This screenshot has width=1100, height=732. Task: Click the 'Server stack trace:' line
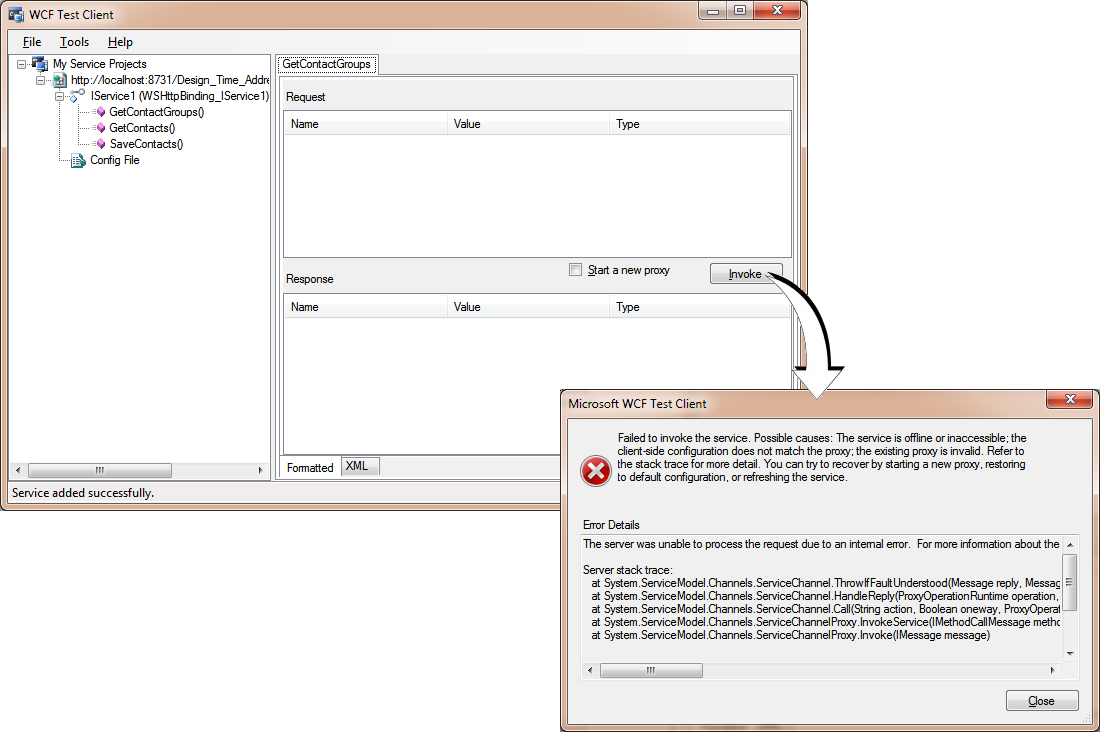click(x=628, y=570)
